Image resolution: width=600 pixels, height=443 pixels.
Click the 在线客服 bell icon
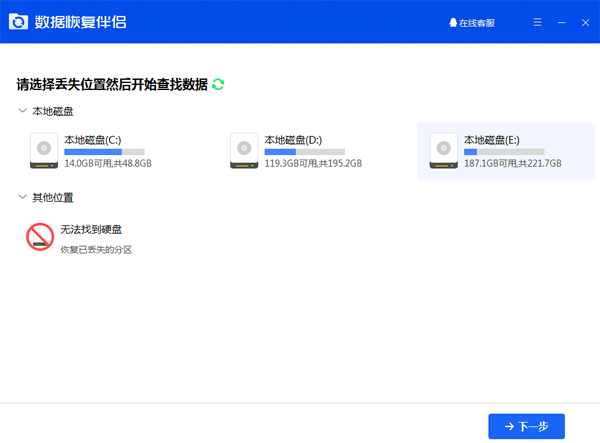453,22
